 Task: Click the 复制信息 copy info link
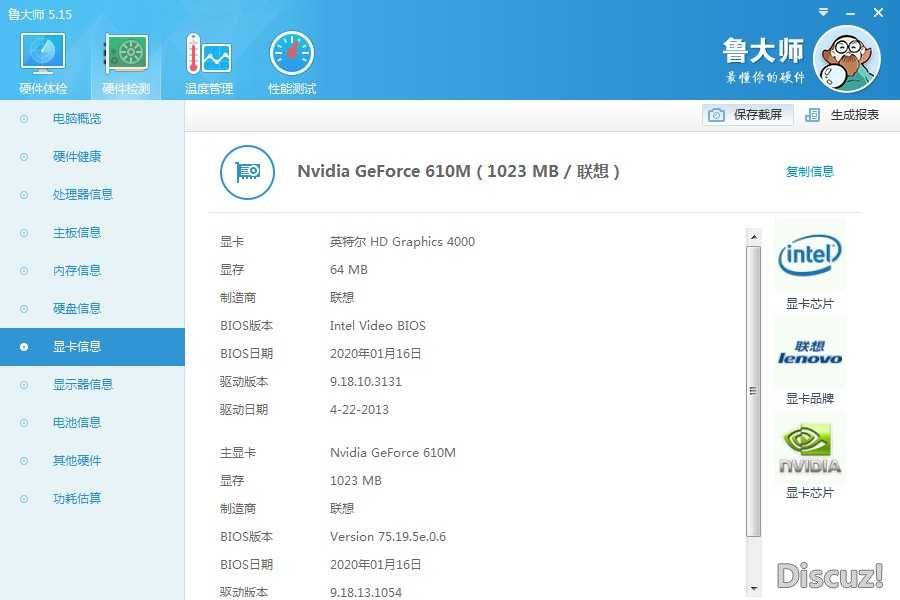809,171
